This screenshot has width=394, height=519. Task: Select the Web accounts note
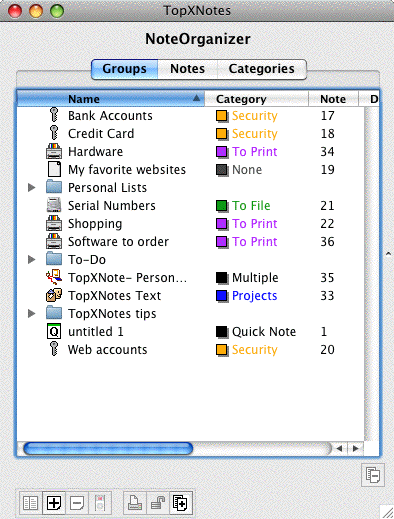point(107,350)
